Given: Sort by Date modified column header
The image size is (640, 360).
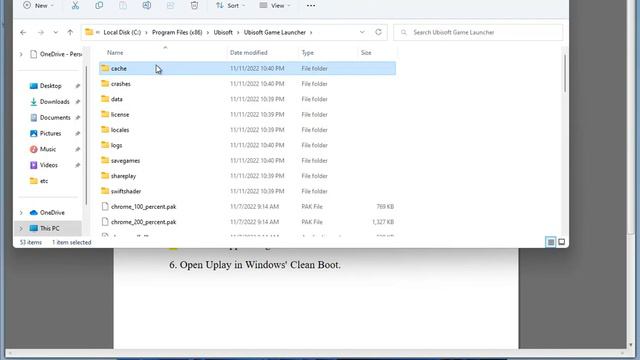Looking at the screenshot, I should coord(249,53).
